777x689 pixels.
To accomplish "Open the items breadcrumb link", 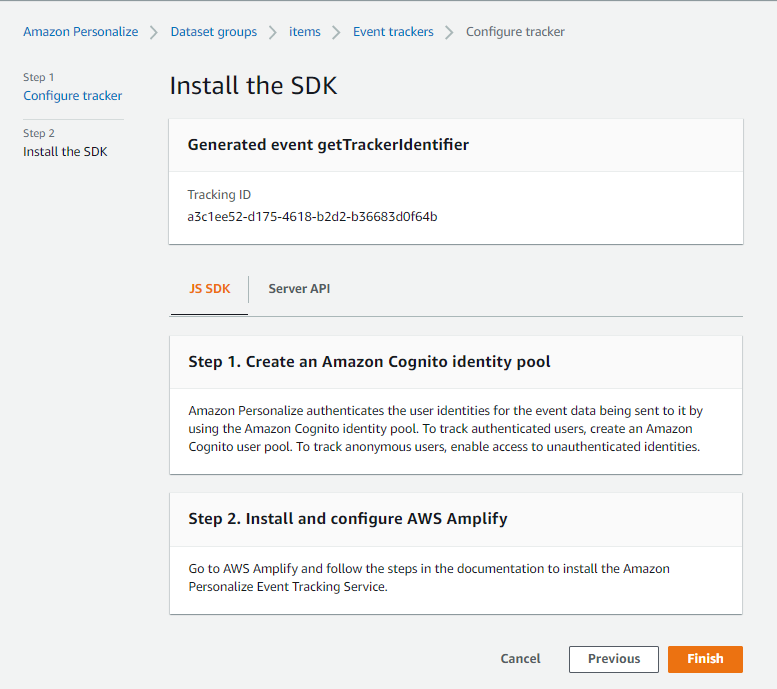I will [x=305, y=32].
